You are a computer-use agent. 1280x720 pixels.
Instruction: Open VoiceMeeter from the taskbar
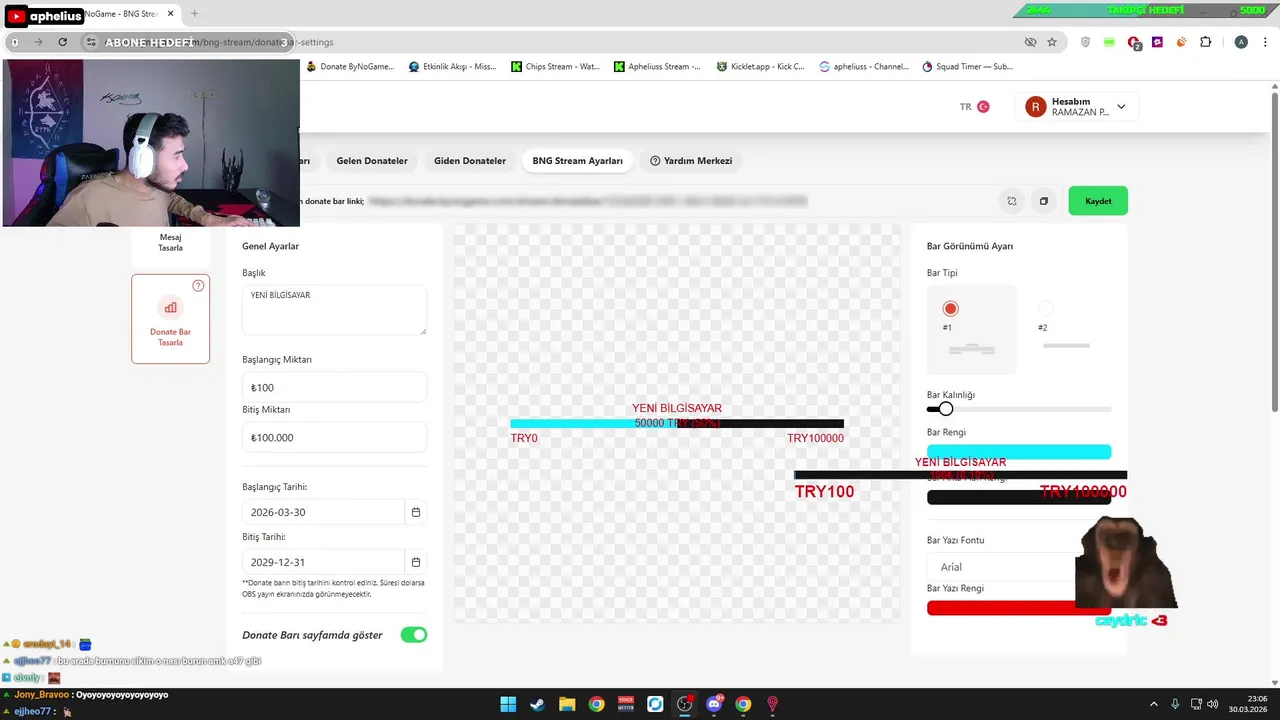(626, 704)
